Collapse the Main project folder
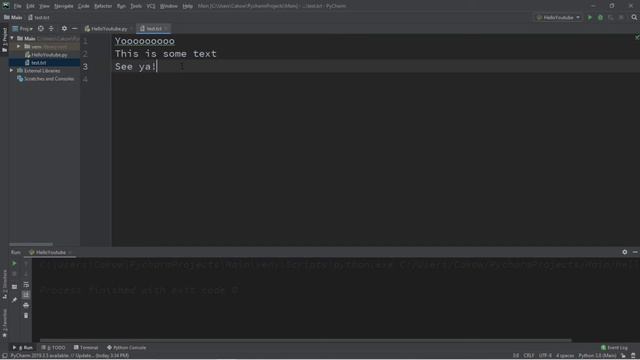The image size is (640, 360). [12, 38]
